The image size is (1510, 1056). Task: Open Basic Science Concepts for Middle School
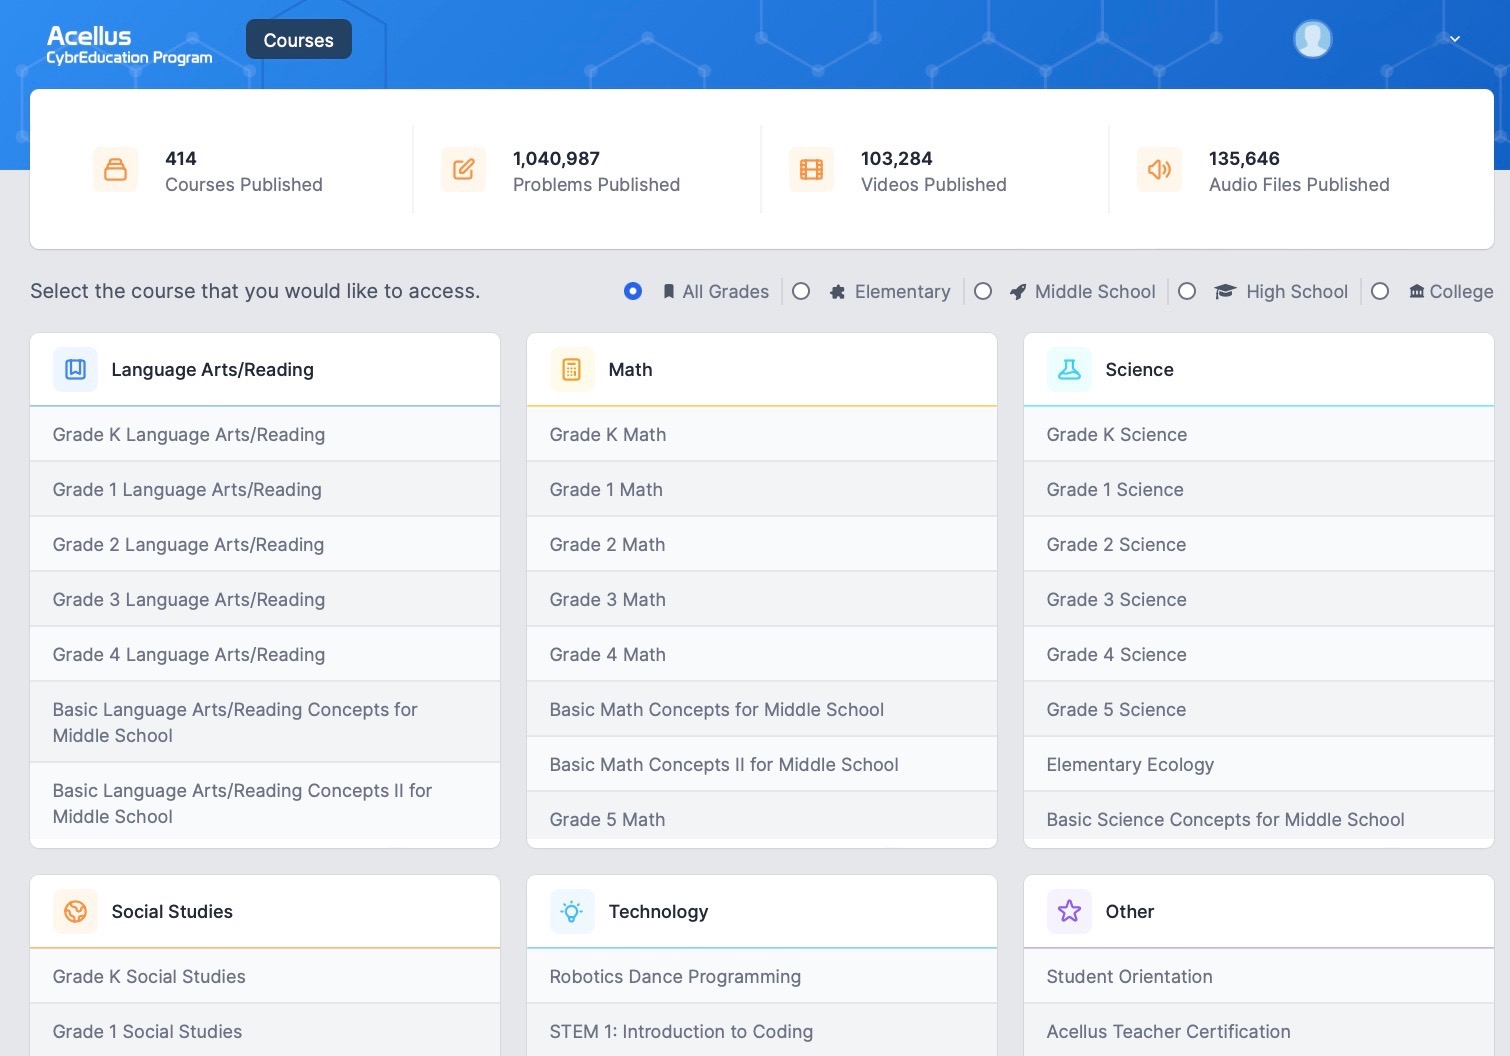(x=1259, y=817)
